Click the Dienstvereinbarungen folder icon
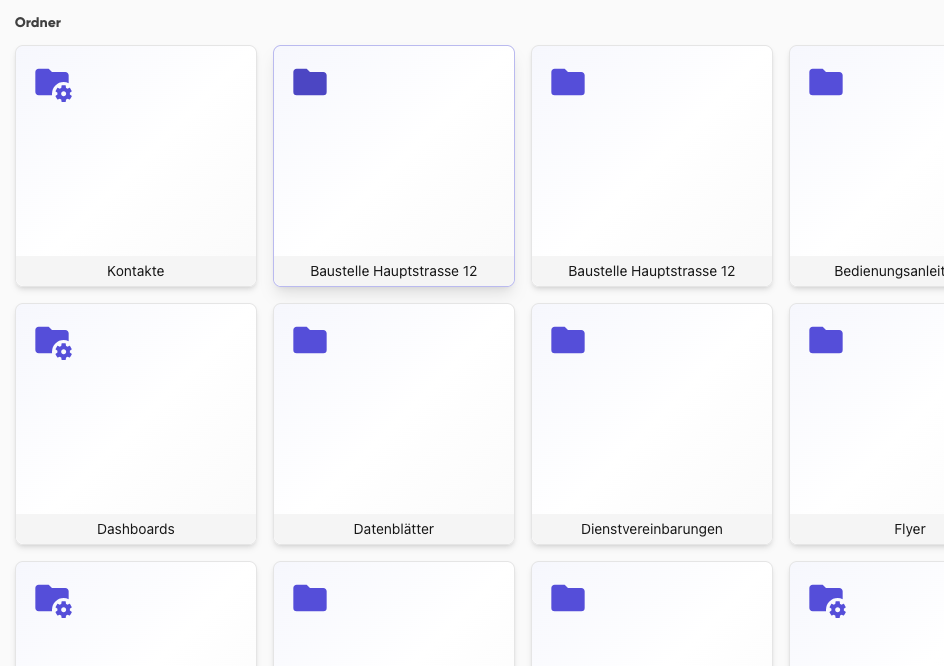The image size is (944, 666). (x=568, y=341)
